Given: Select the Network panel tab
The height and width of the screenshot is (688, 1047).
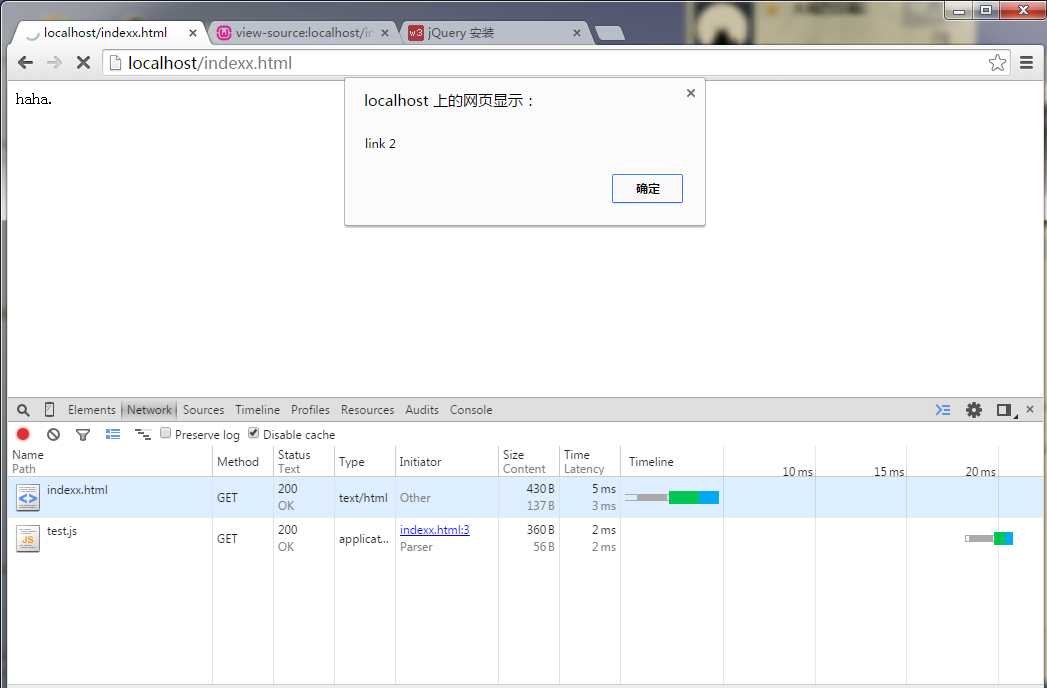Looking at the screenshot, I should 149,409.
